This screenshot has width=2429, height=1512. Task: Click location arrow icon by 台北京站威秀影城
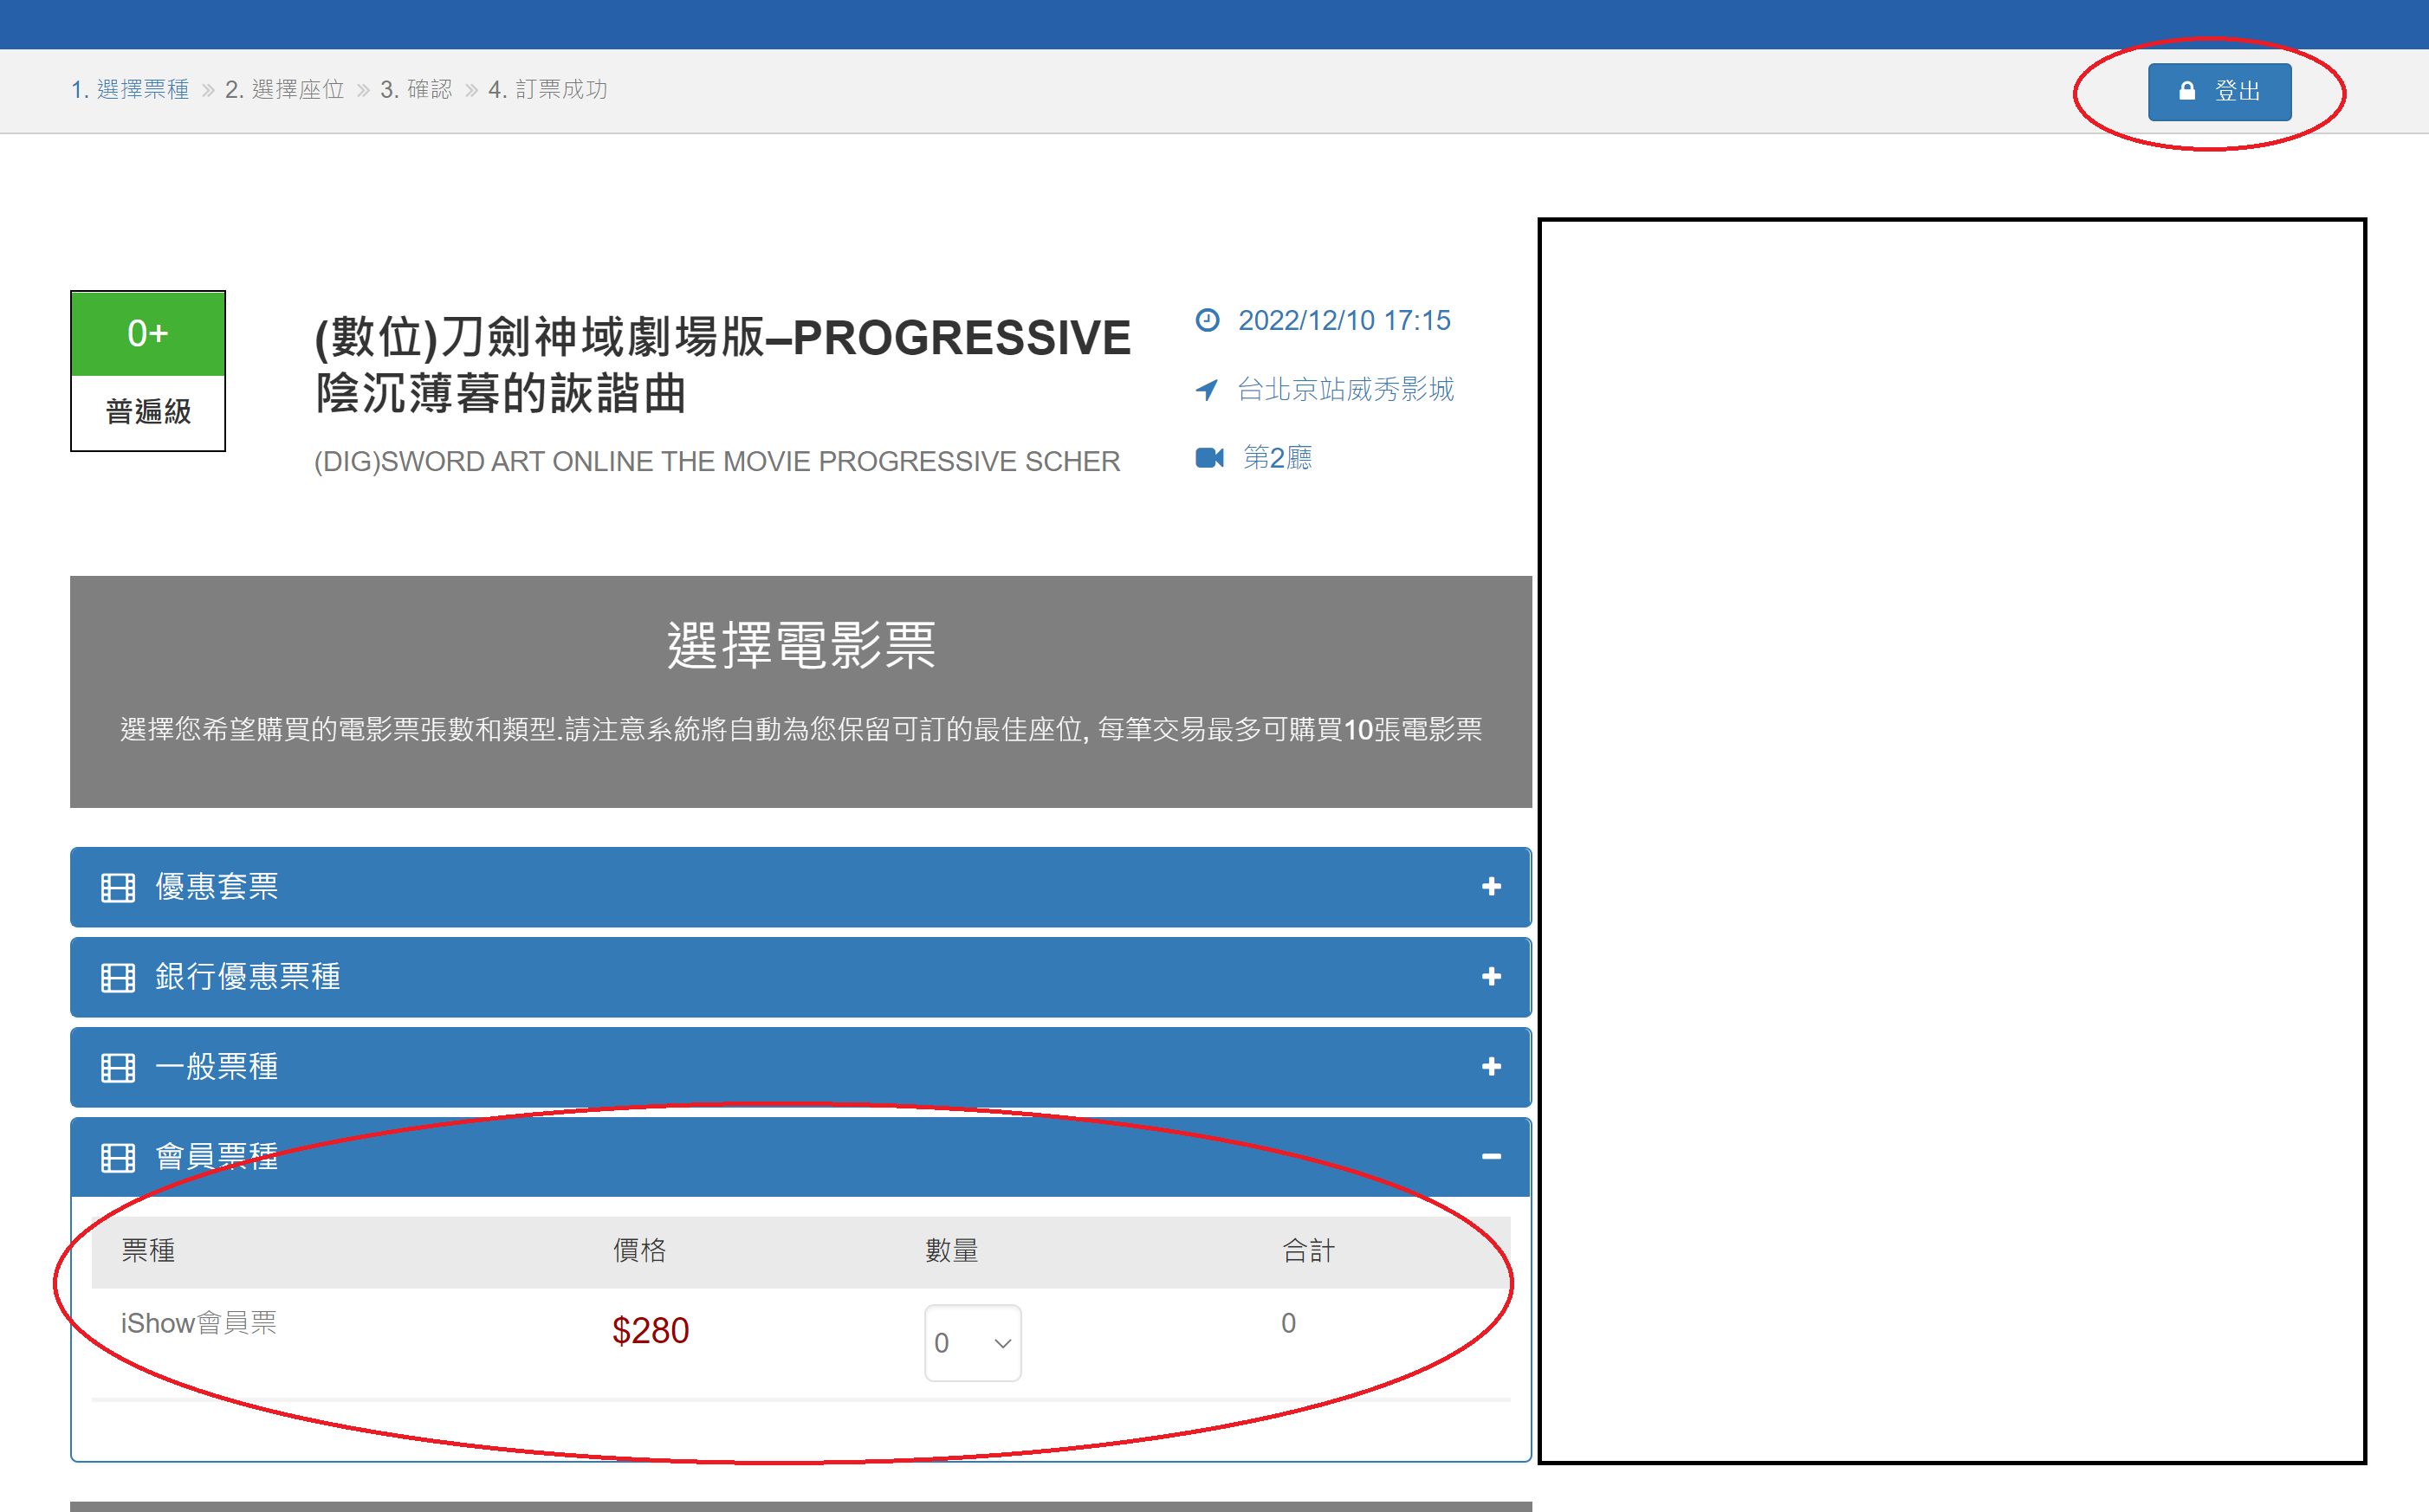1207,389
